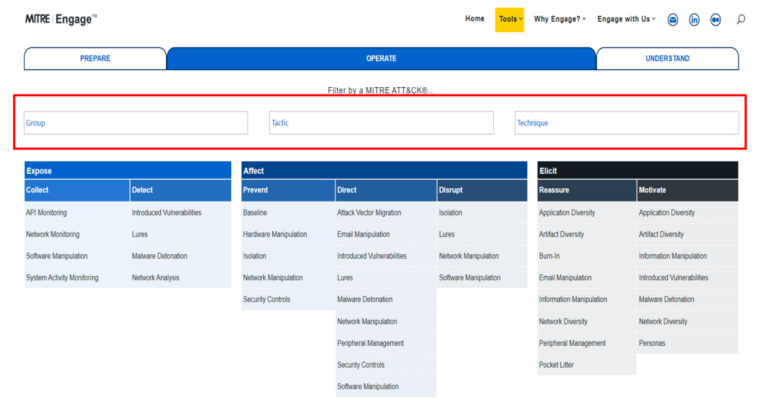Open the Elicit goal header

tap(638, 171)
